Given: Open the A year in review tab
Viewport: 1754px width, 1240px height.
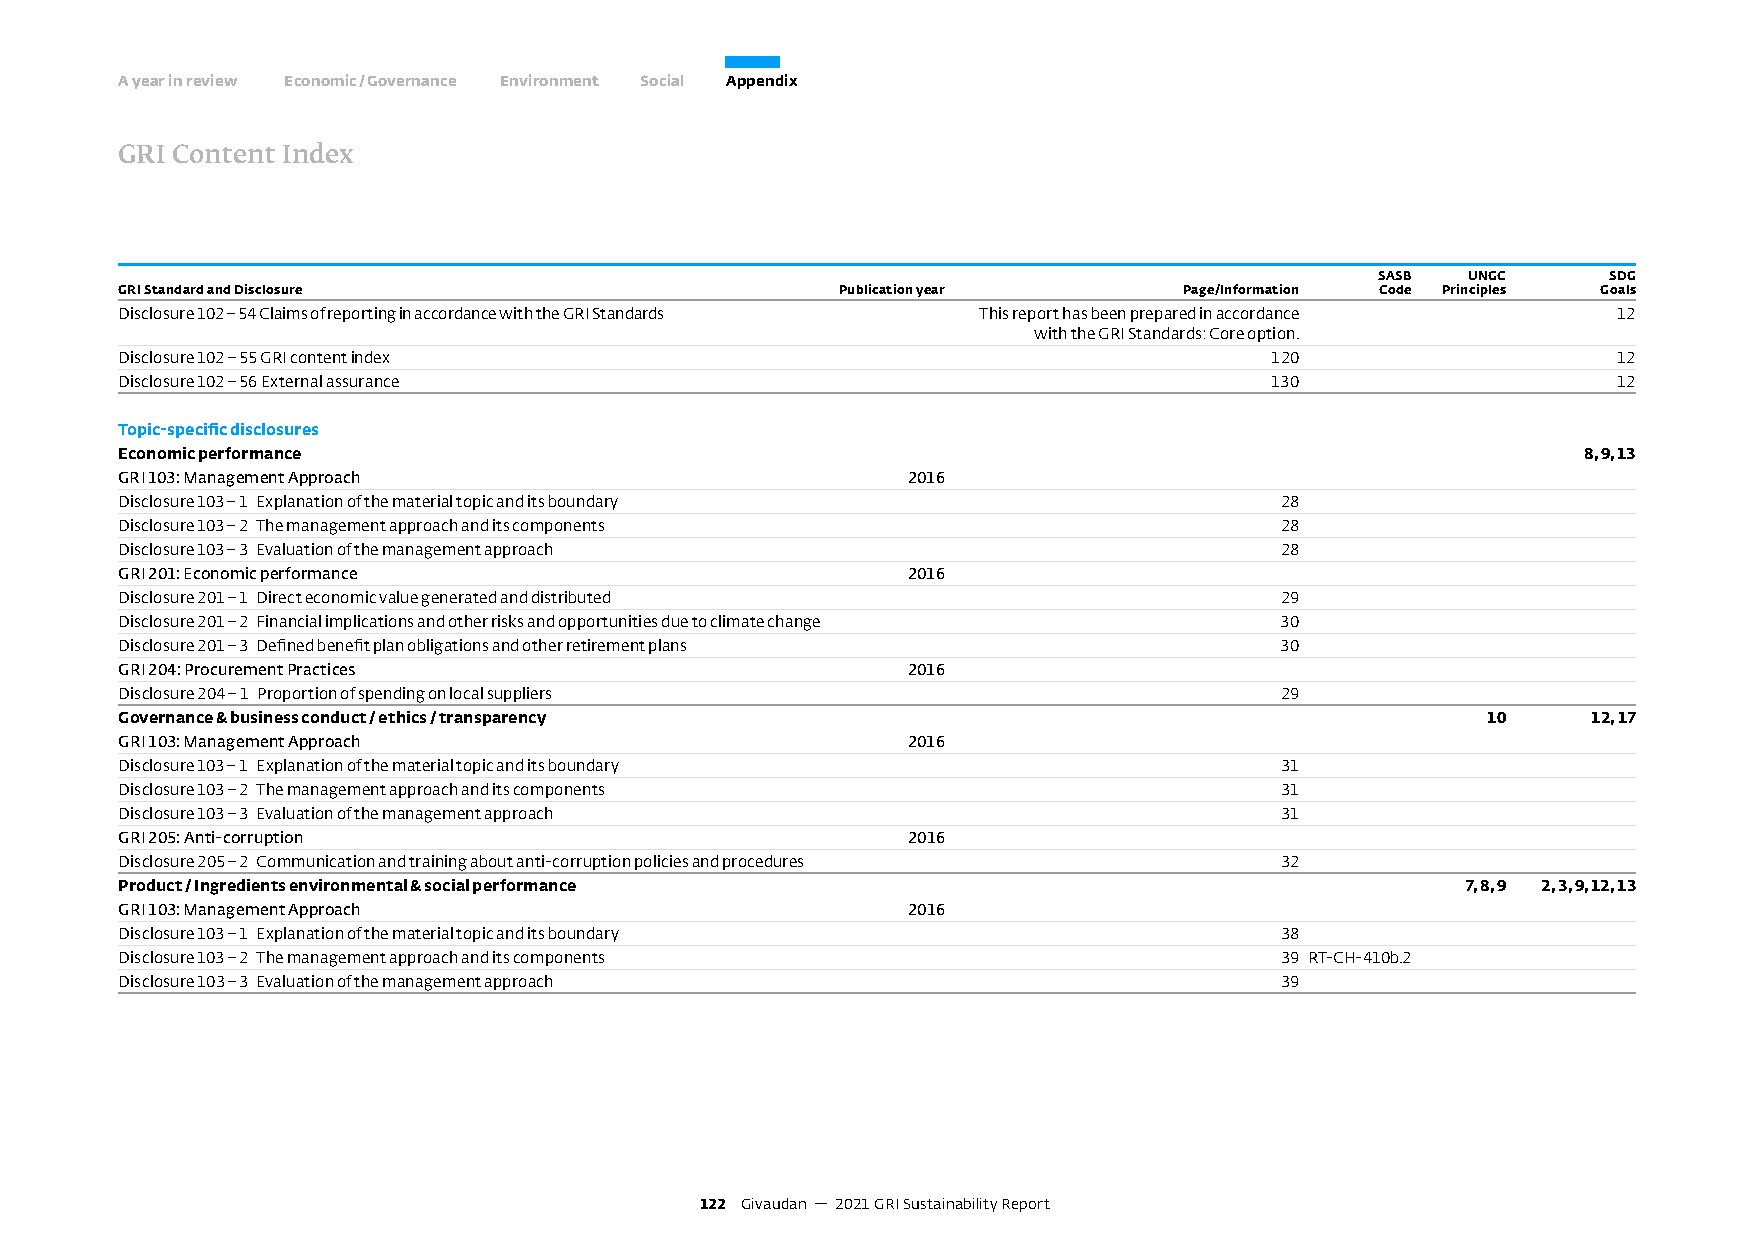Looking at the screenshot, I should click(177, 81).
